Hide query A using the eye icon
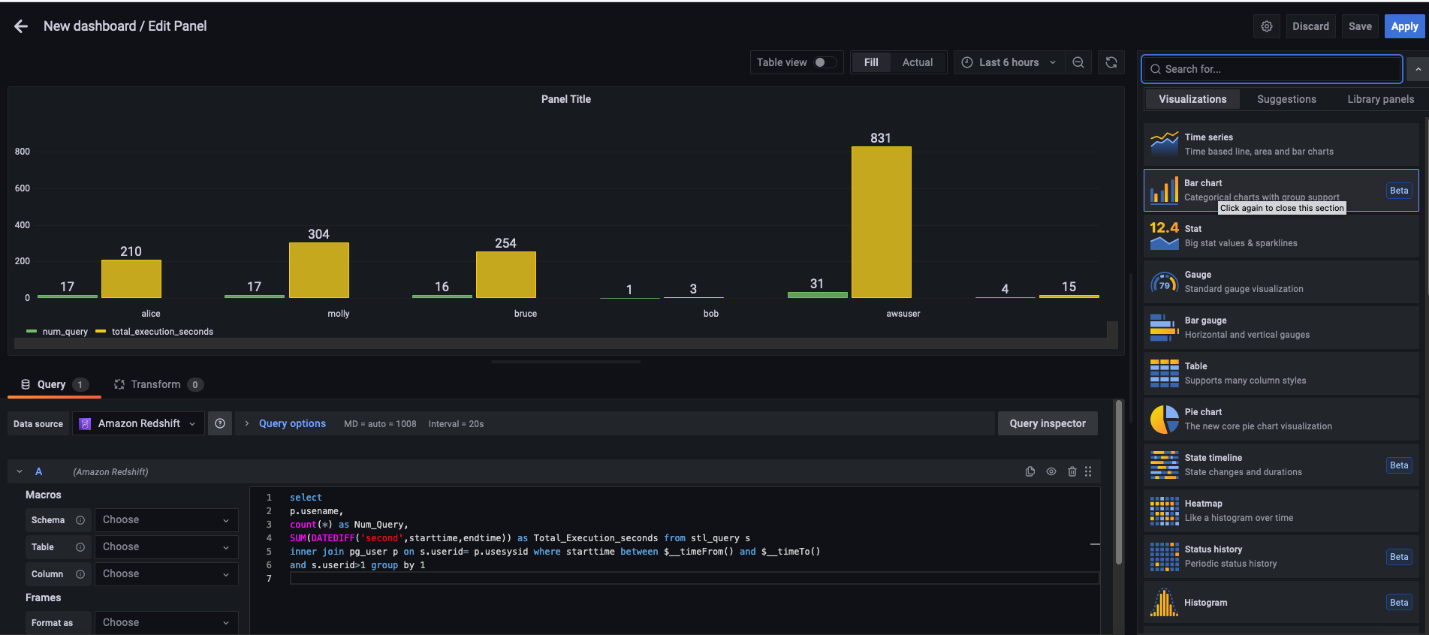 pos(1051,471)
